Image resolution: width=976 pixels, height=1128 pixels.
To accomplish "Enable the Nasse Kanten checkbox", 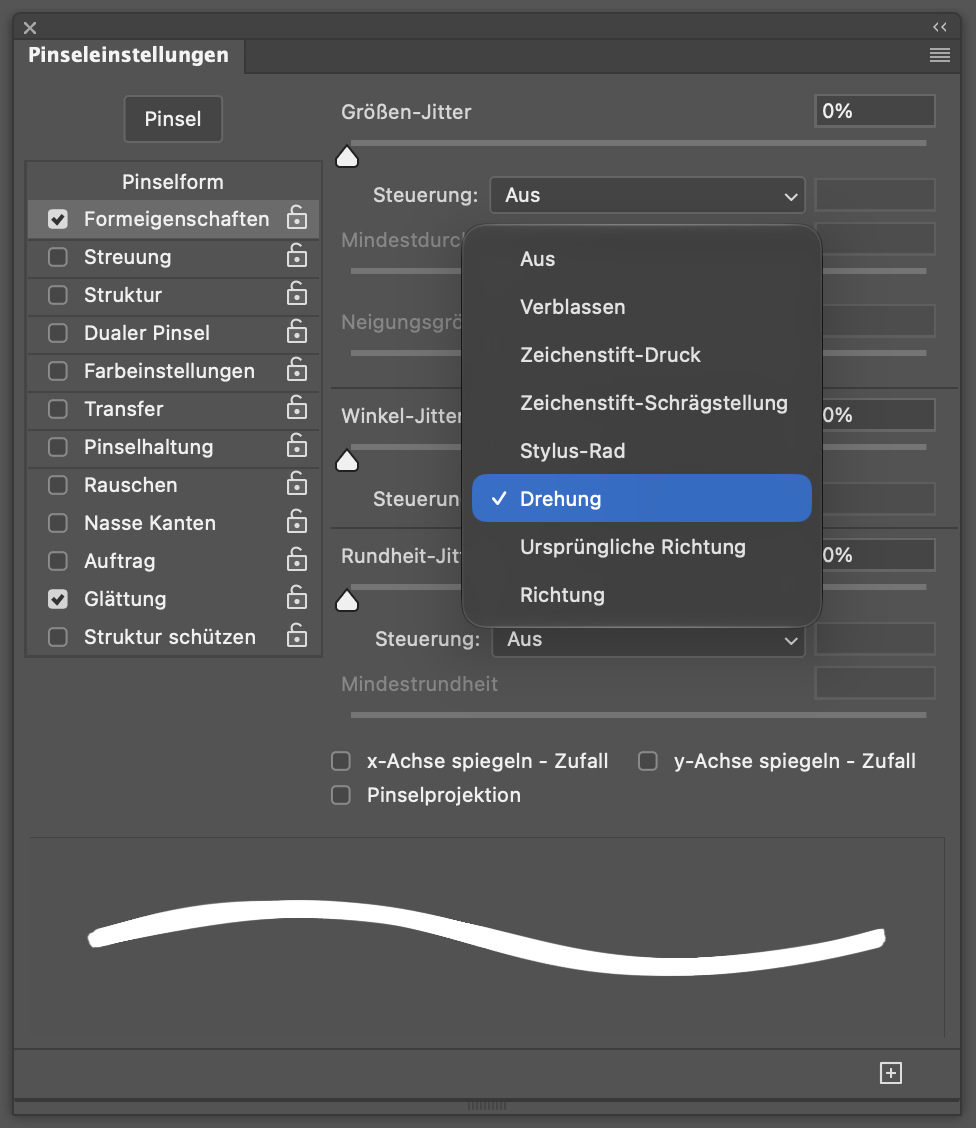I will coord(58,523).
